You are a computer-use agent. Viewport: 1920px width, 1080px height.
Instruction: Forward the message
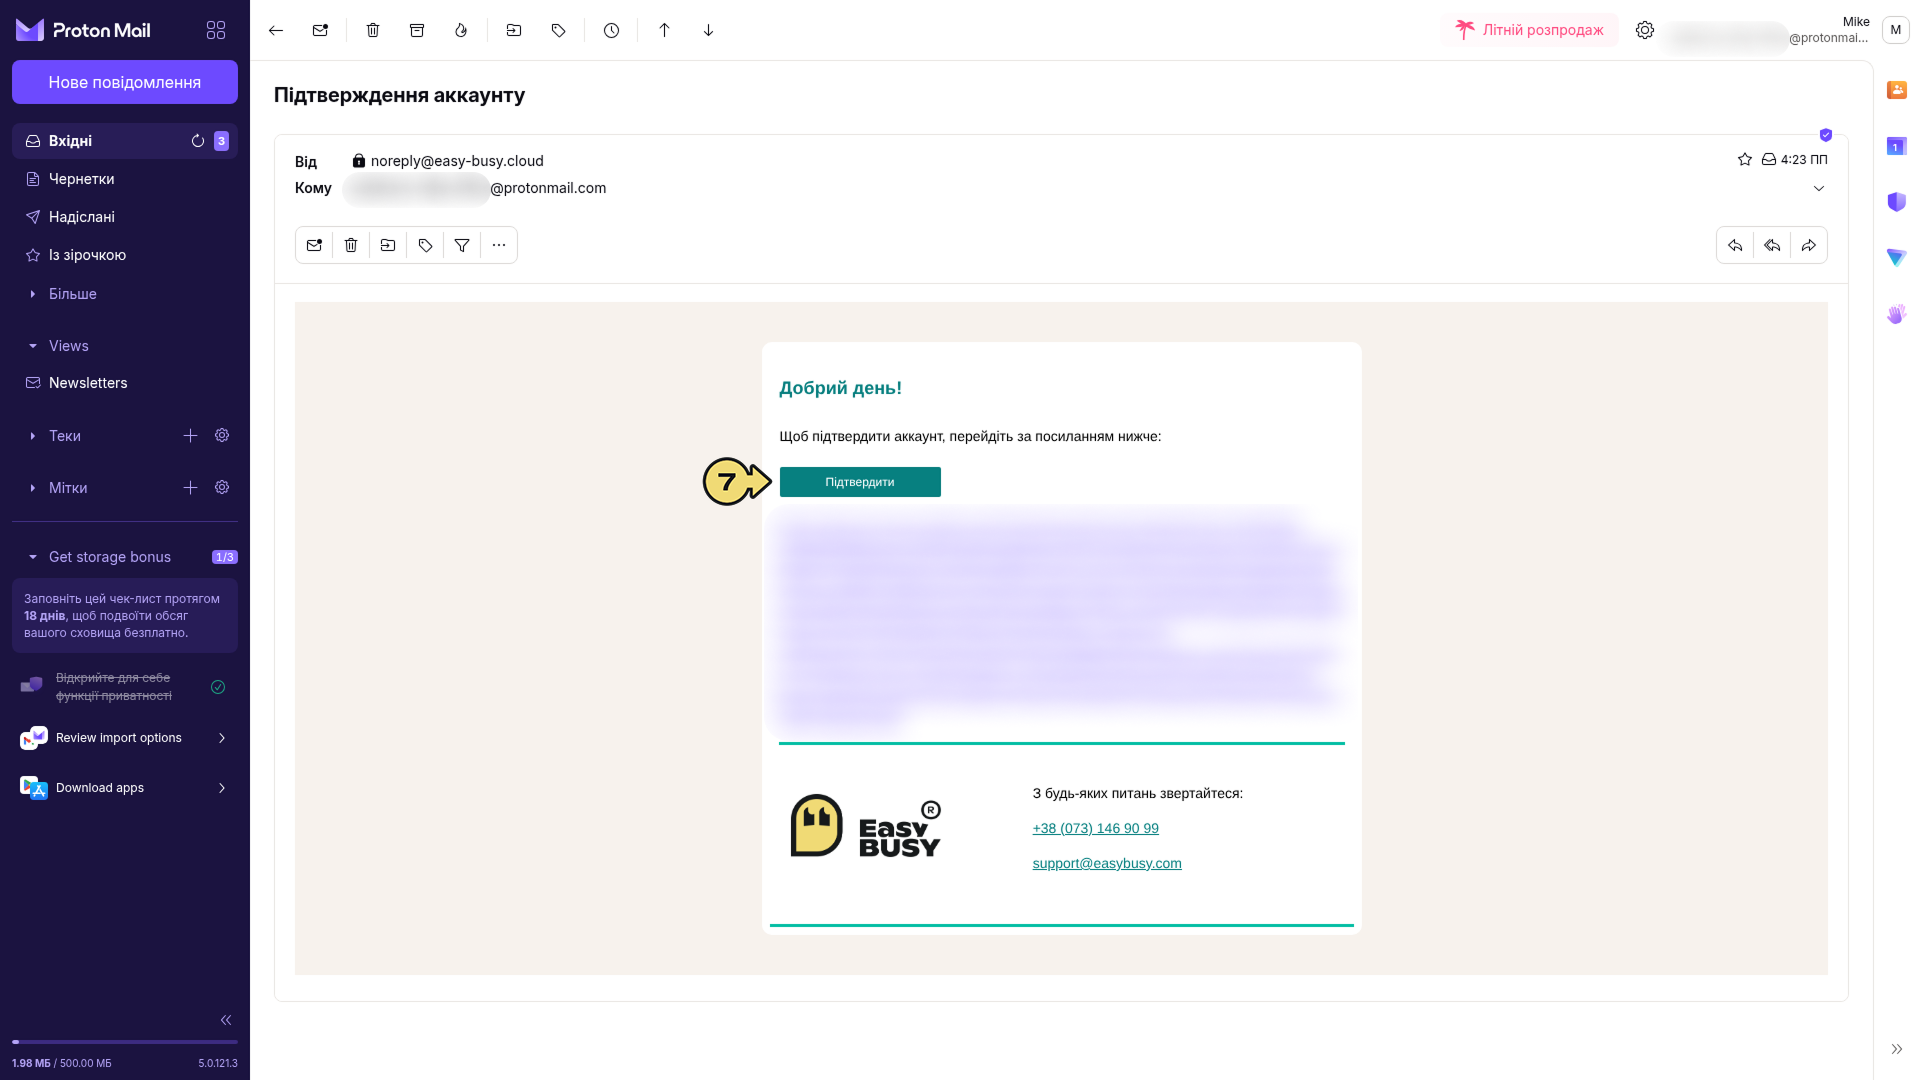click(x=1809, y=245)
